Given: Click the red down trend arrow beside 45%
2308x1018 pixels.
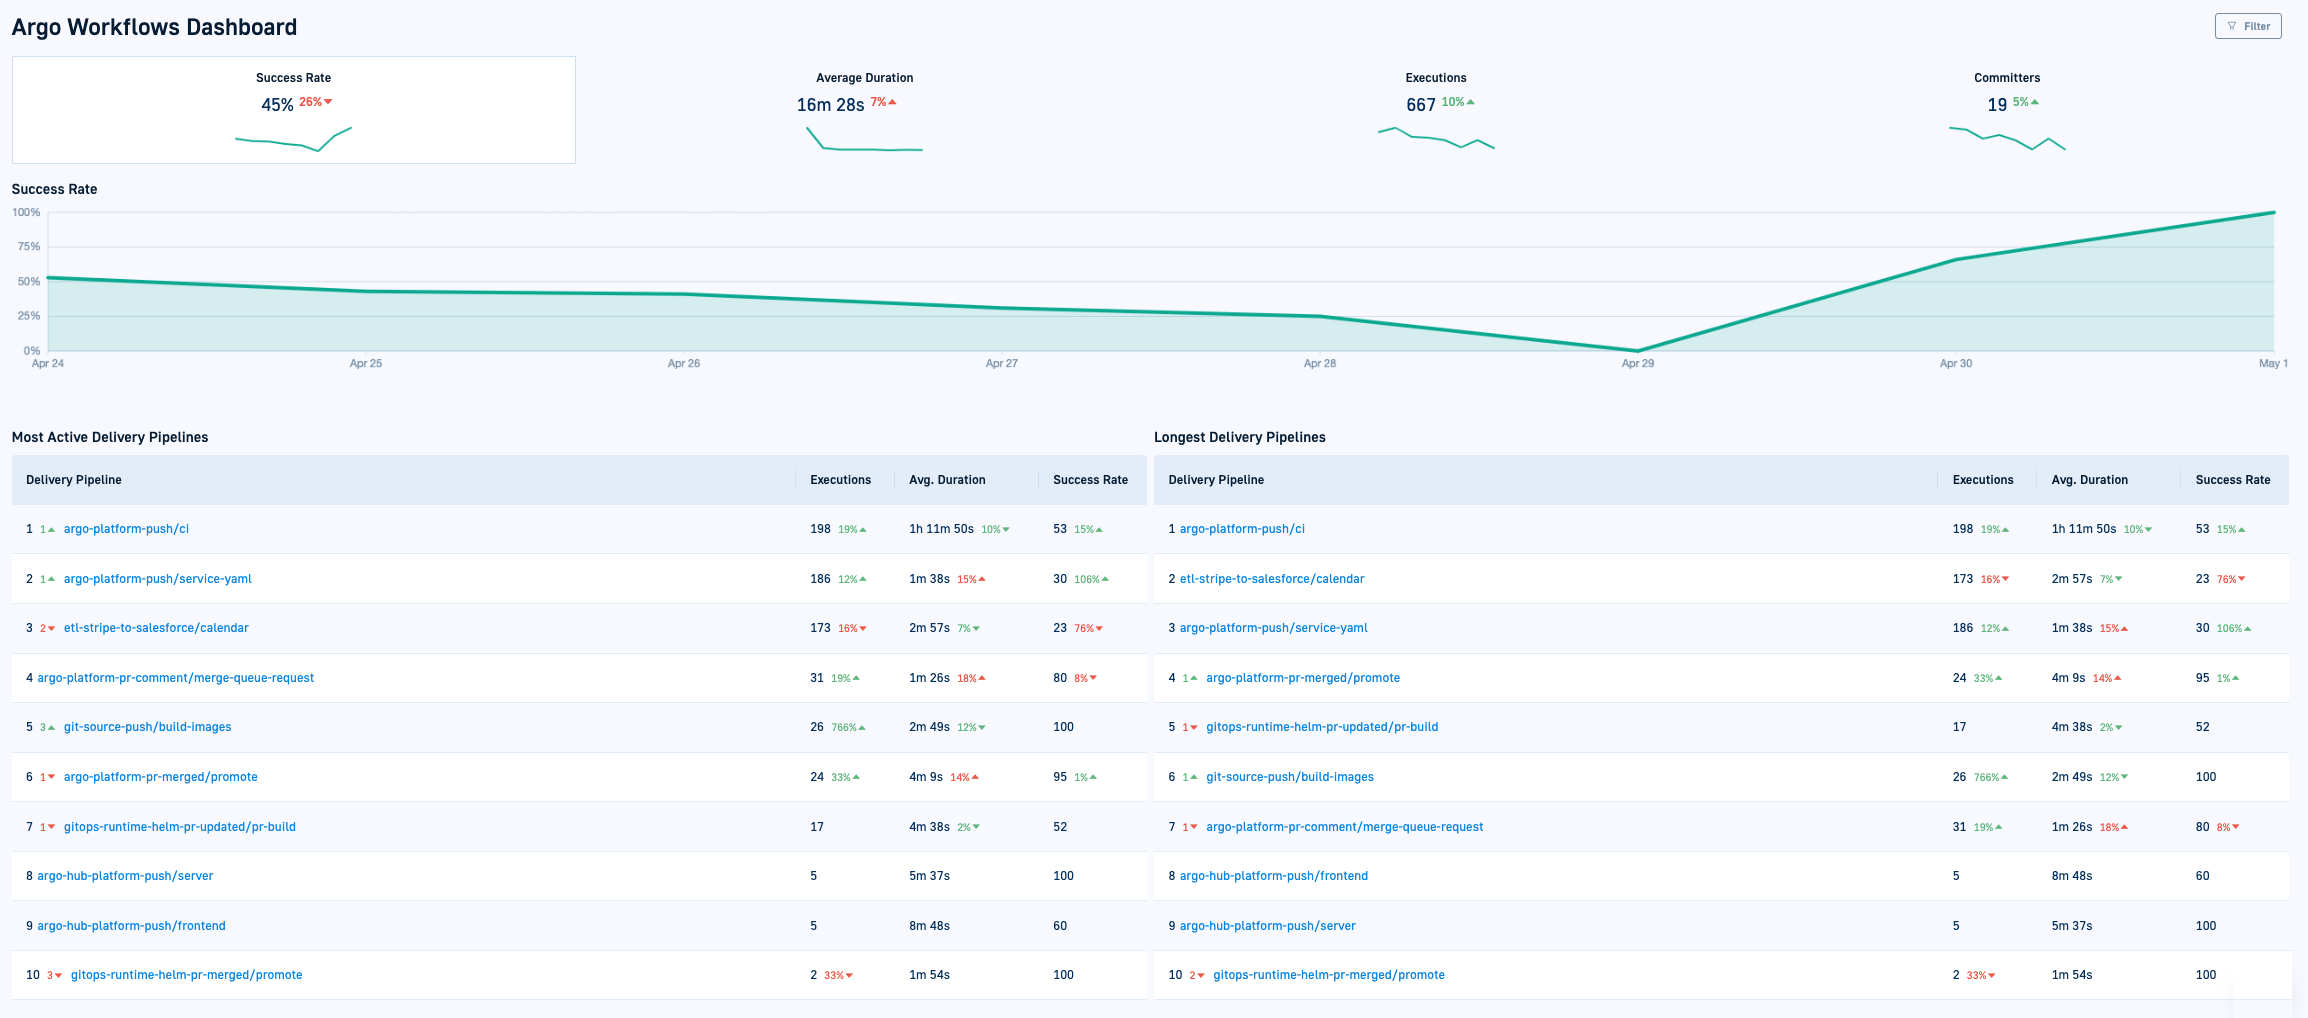Looking at the screenshot, I should pyautogui.click(x=328, y=102).
